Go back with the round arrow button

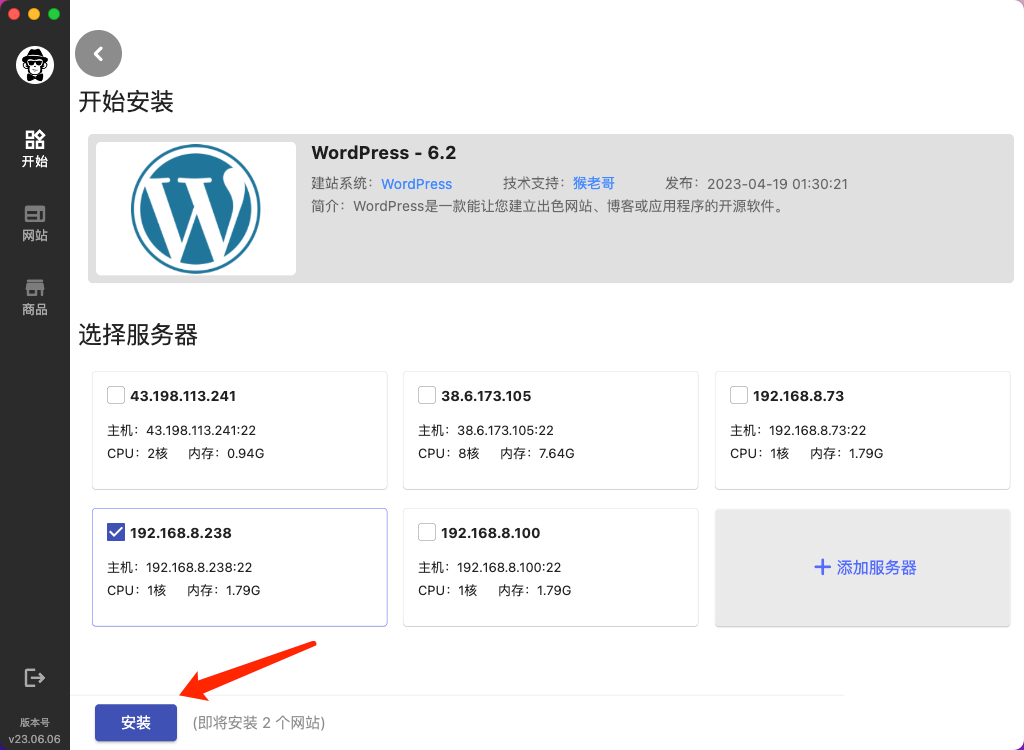(99, 54)
